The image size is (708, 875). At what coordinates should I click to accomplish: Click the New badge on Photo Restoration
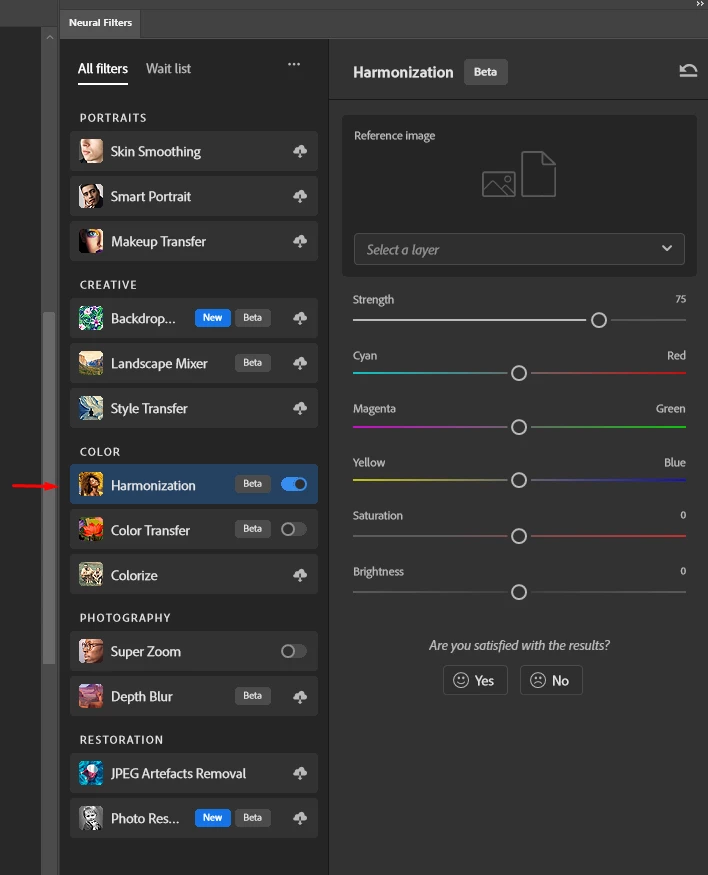click(x=213, y=818)
